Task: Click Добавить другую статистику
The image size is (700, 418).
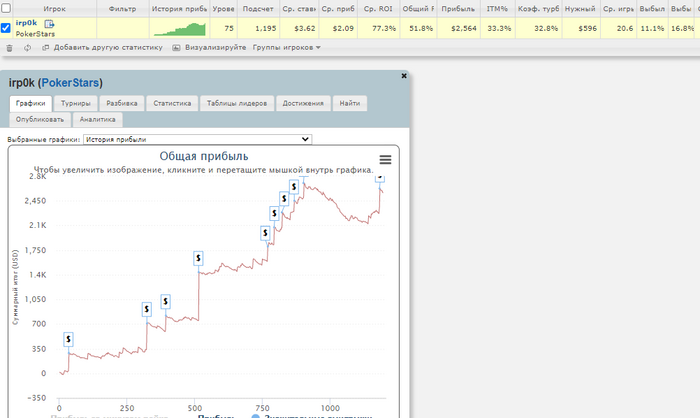Action: click(108, 47)
